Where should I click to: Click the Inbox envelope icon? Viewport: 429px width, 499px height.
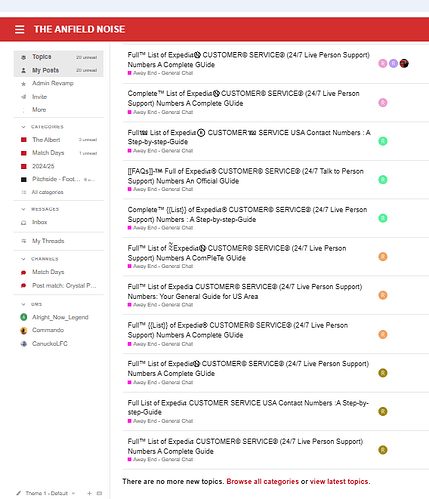(23, 222)
